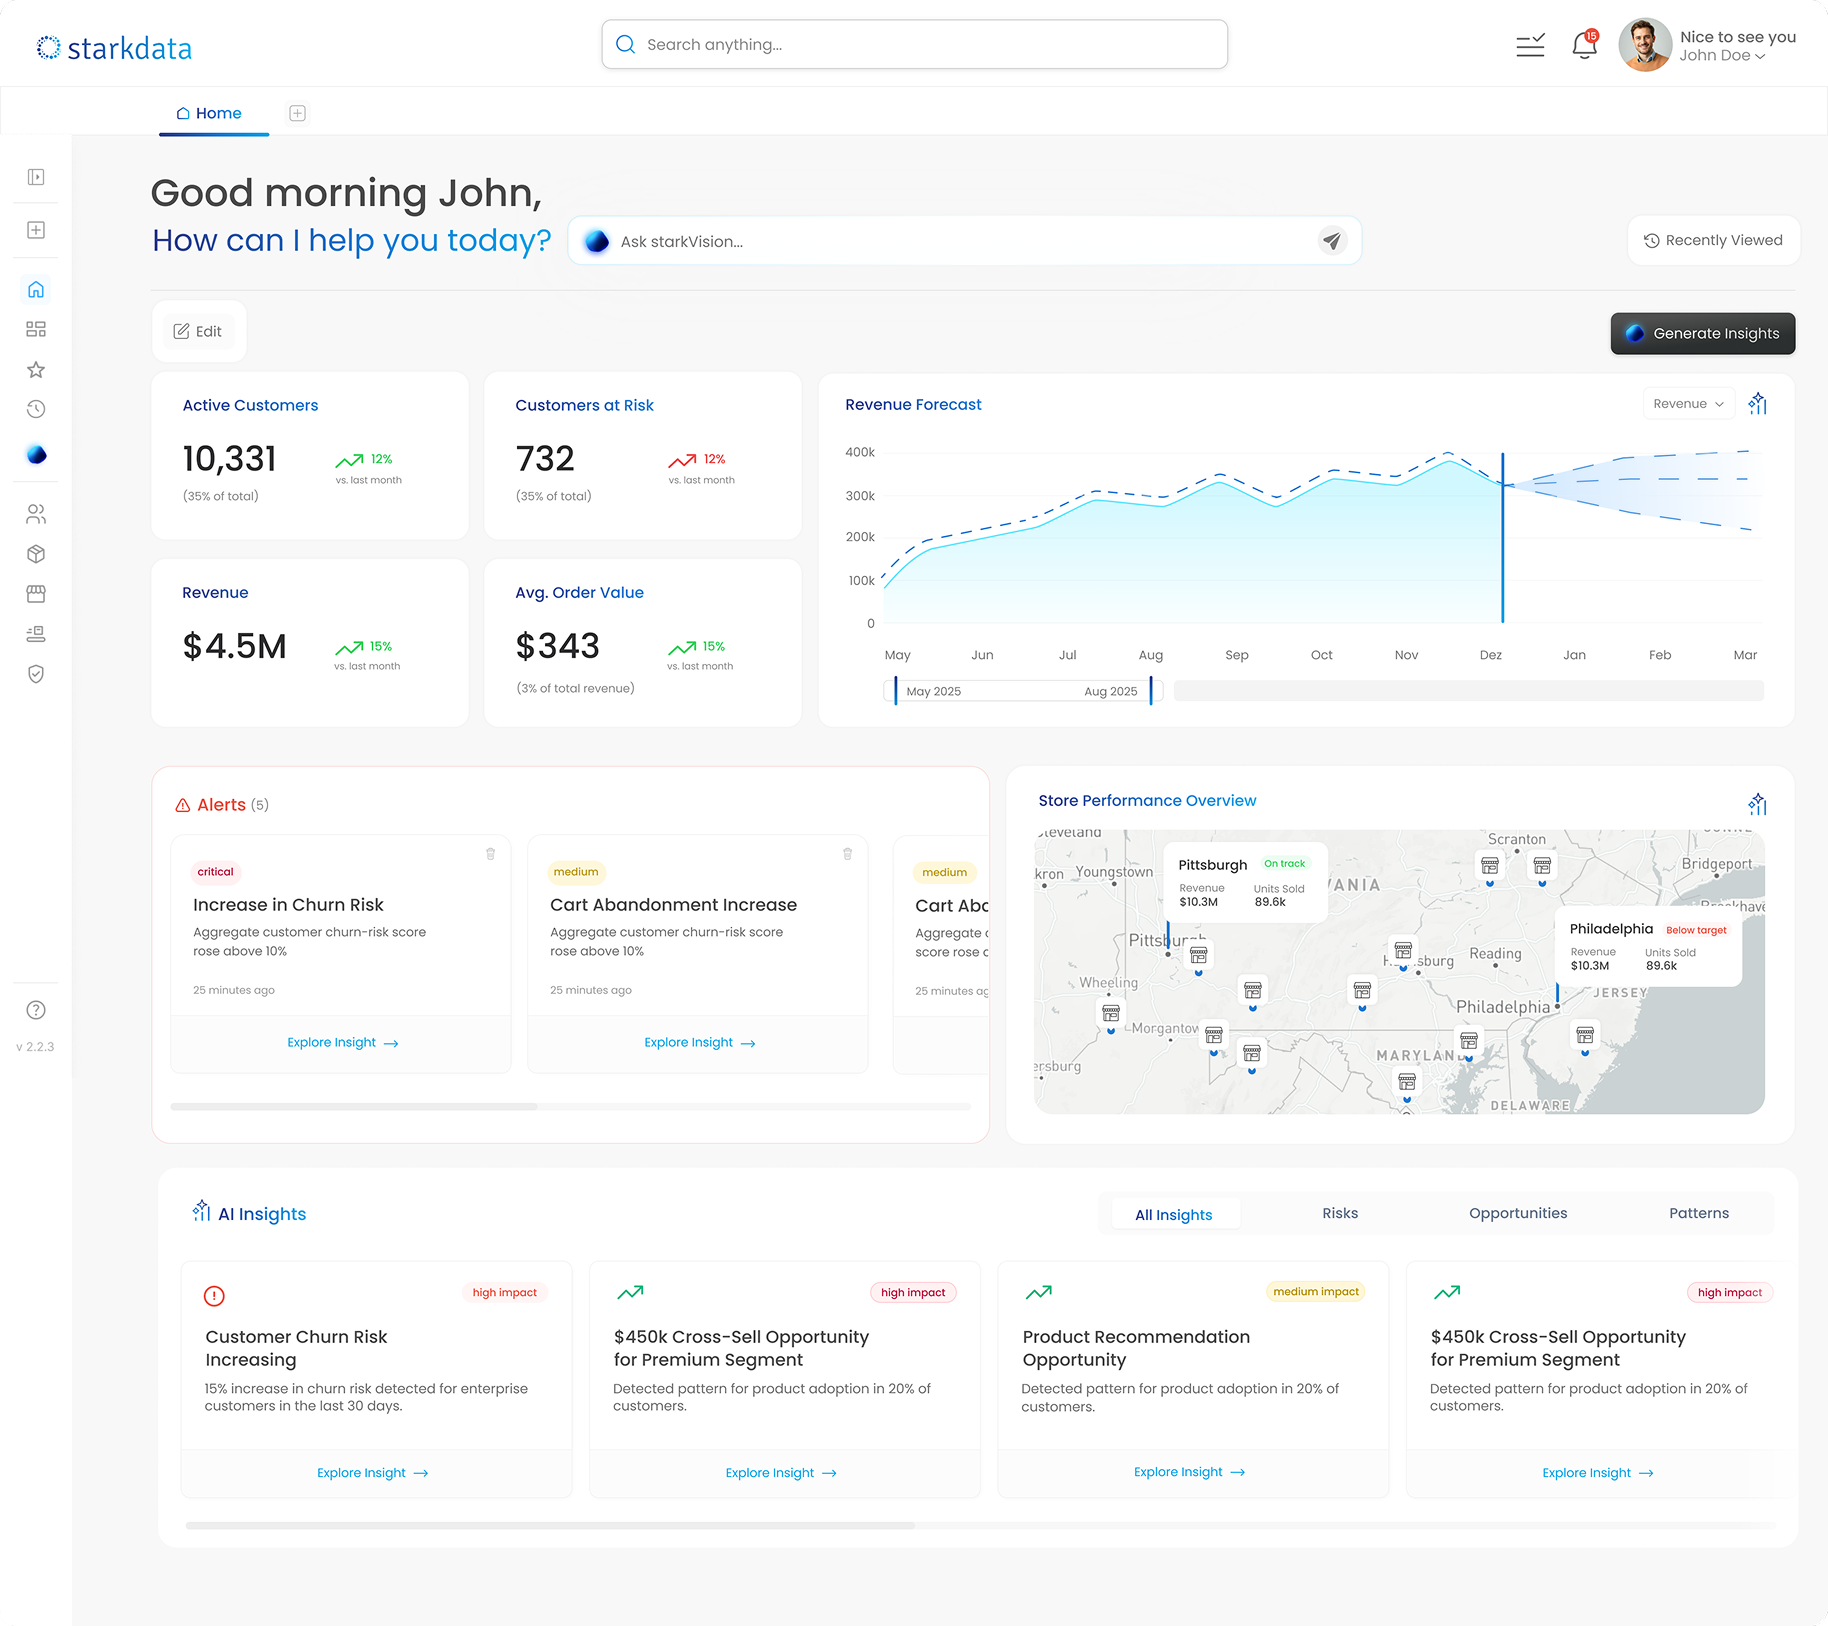Click John Doe's profile avatar
1828x1626 pixels.
1645,45
